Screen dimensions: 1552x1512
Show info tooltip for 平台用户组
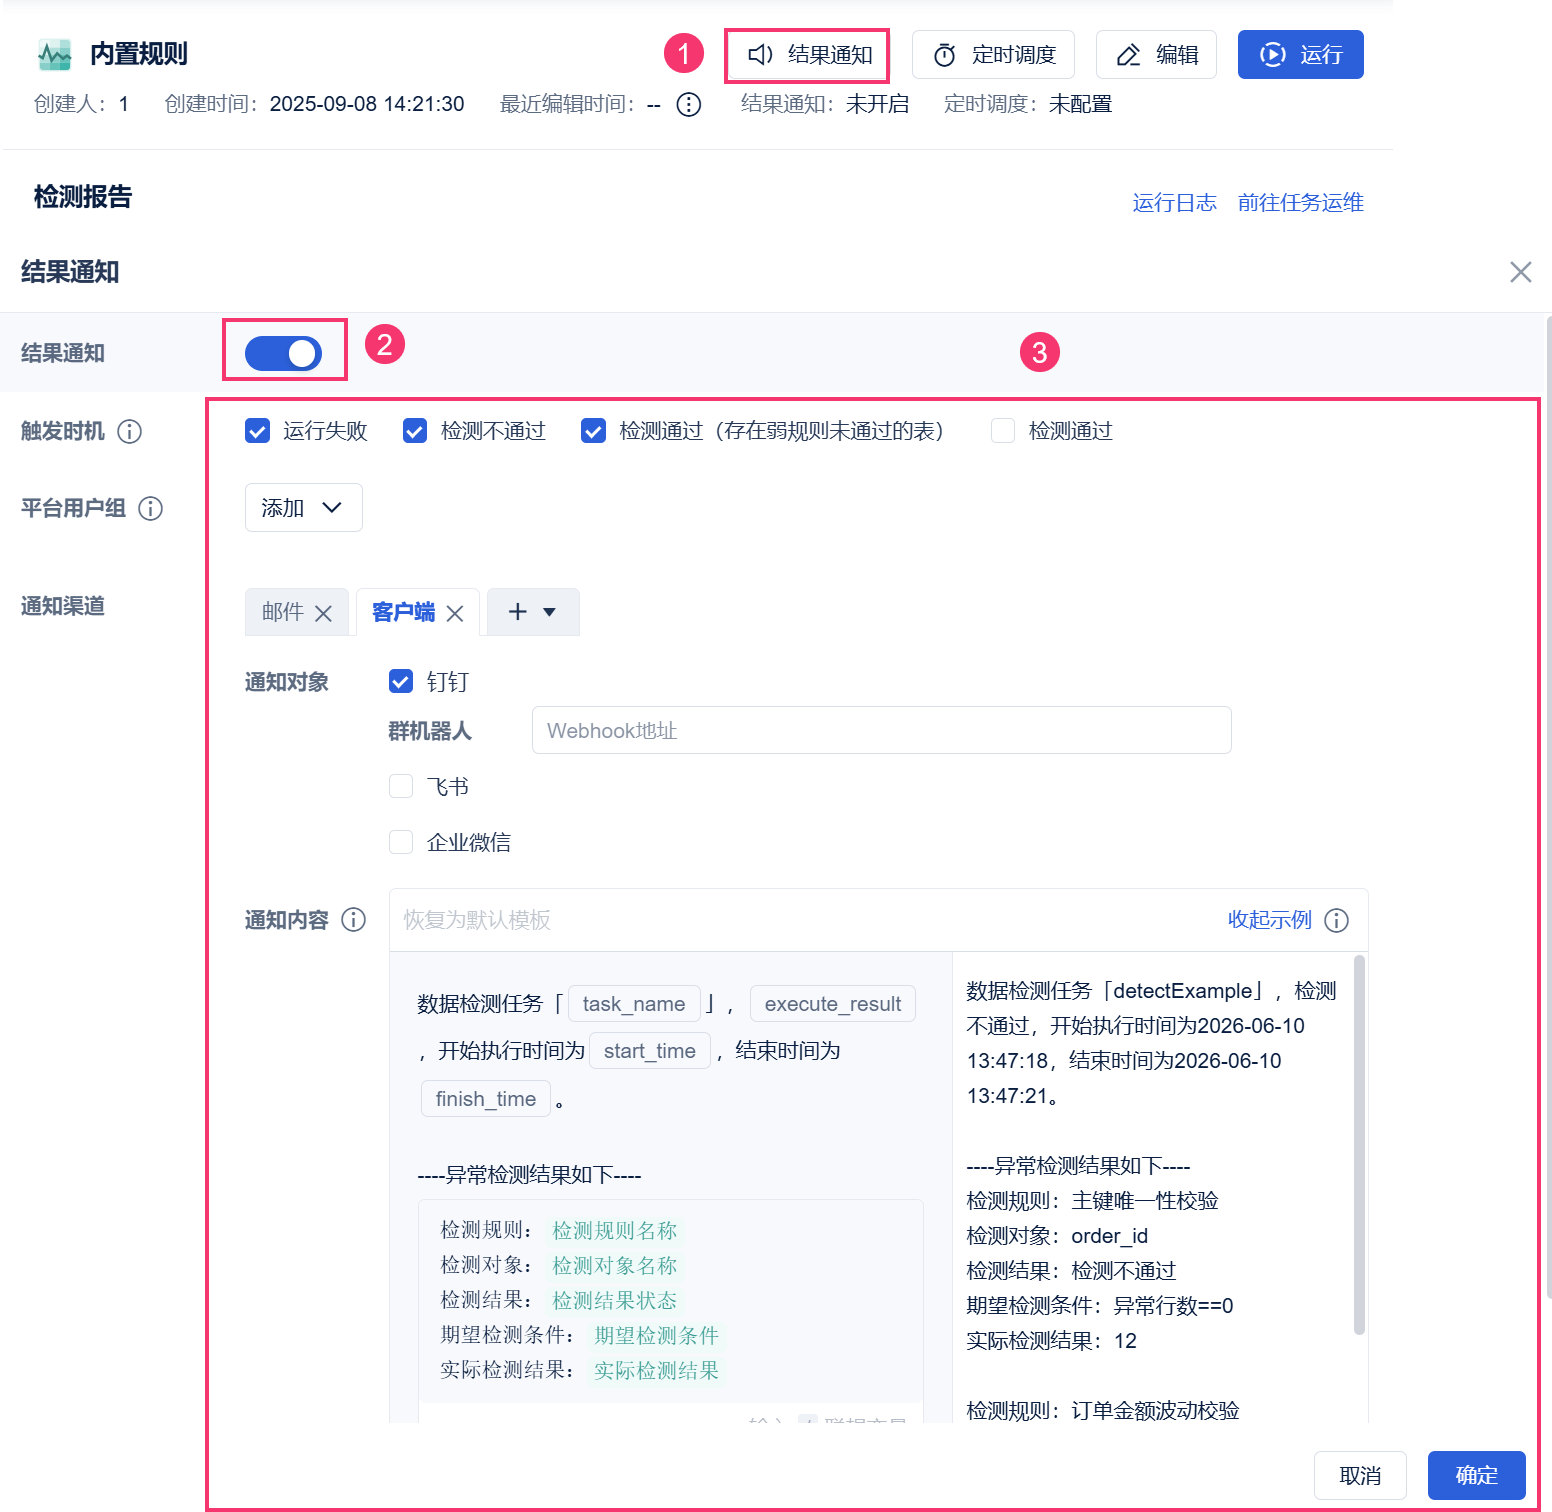pos(151,508)
